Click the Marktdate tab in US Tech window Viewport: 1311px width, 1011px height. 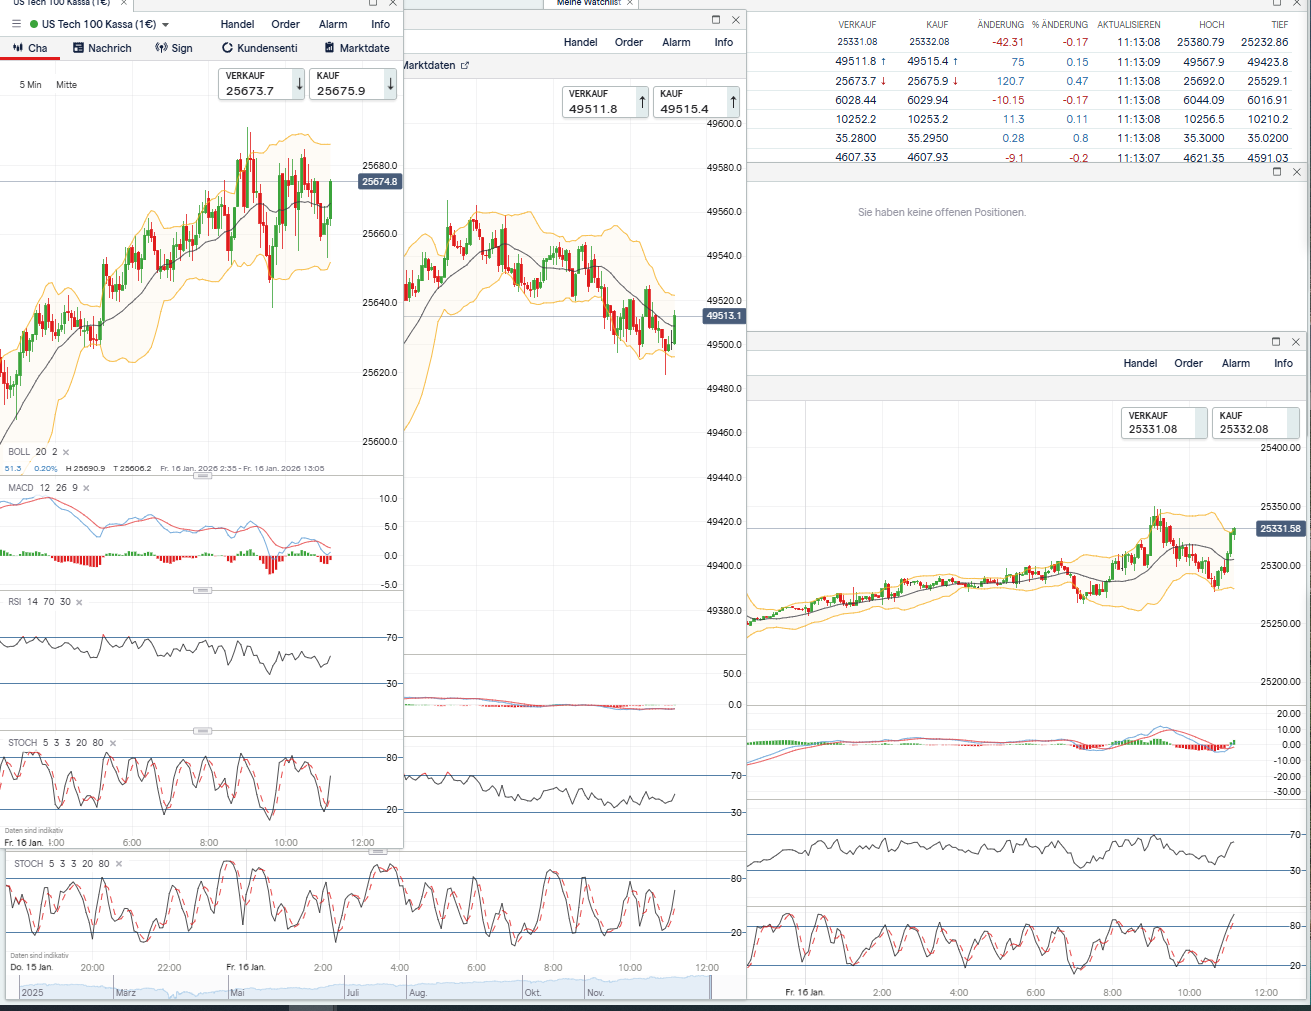coord(357,48)
